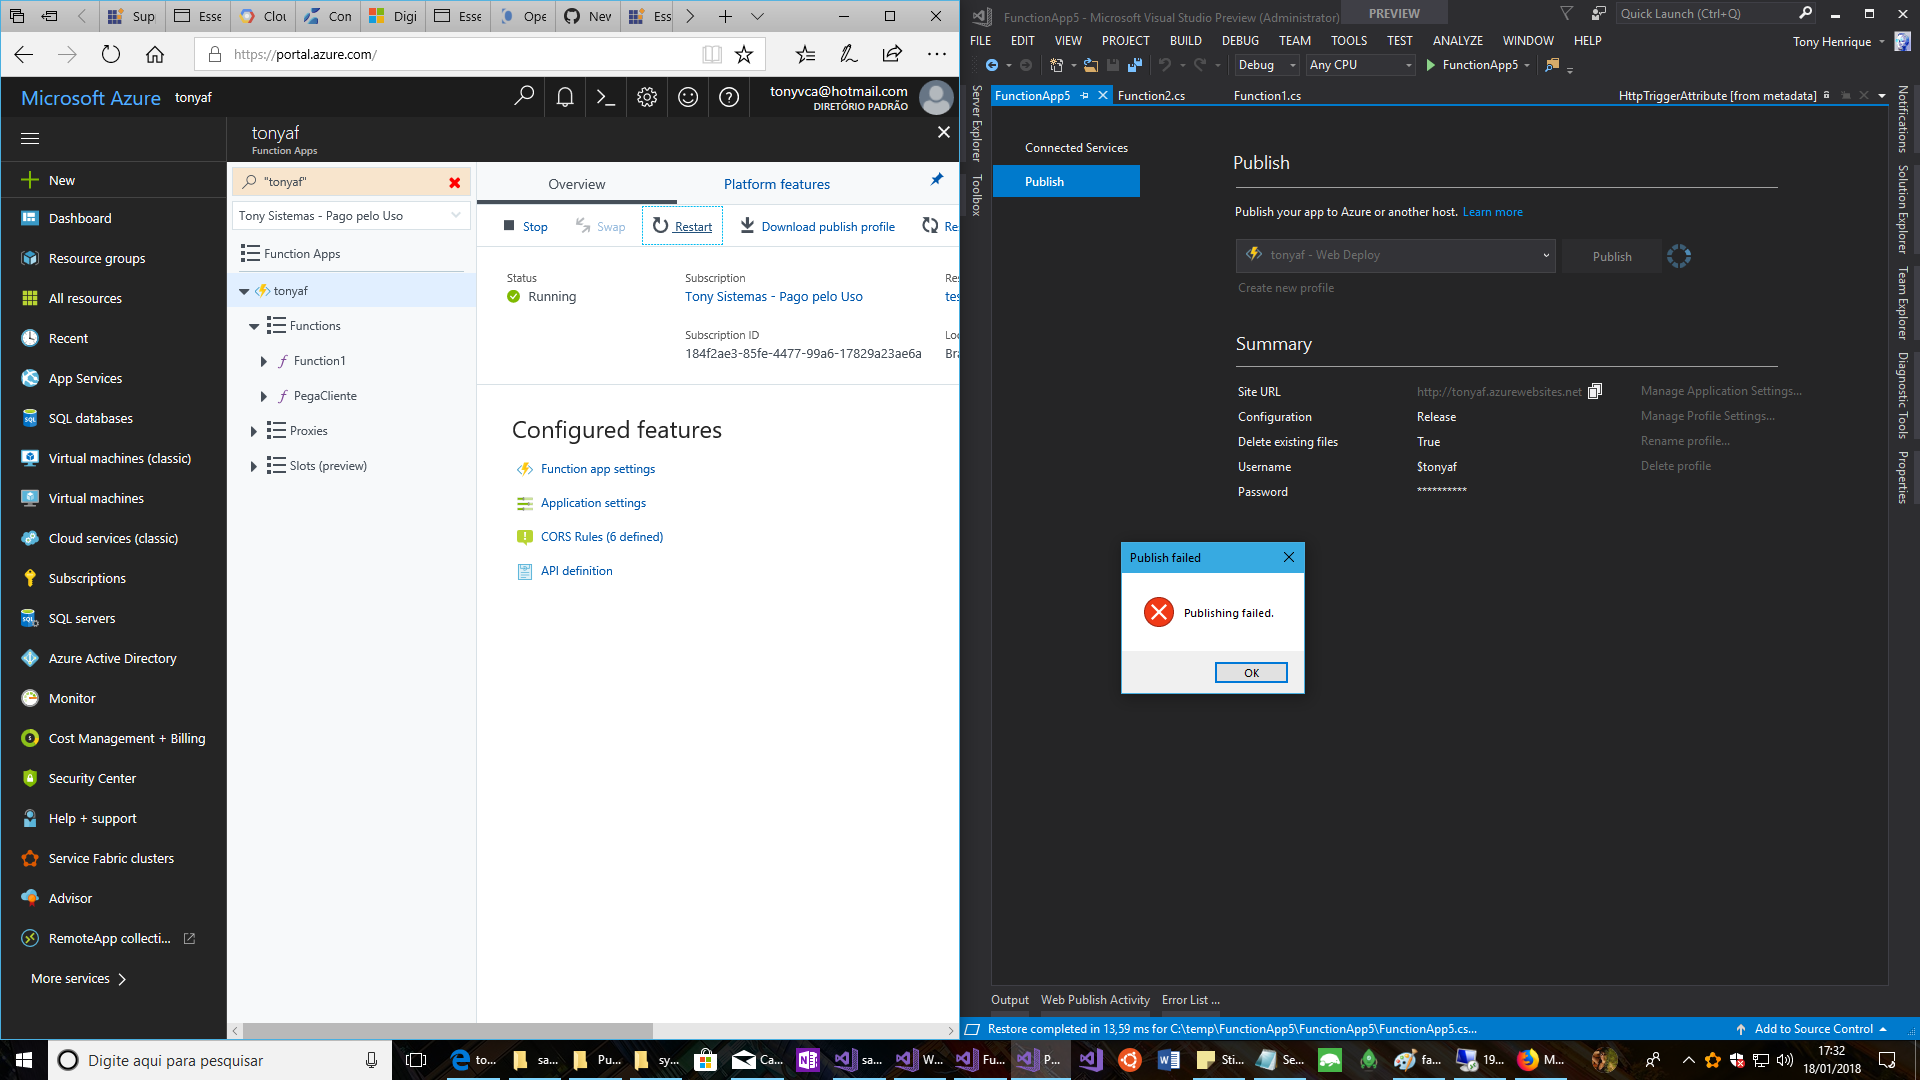Screen dimensions: 1920x1080
Task: Click OK to dismiss the Publish failed dialog
Action: click(1250, 671)
